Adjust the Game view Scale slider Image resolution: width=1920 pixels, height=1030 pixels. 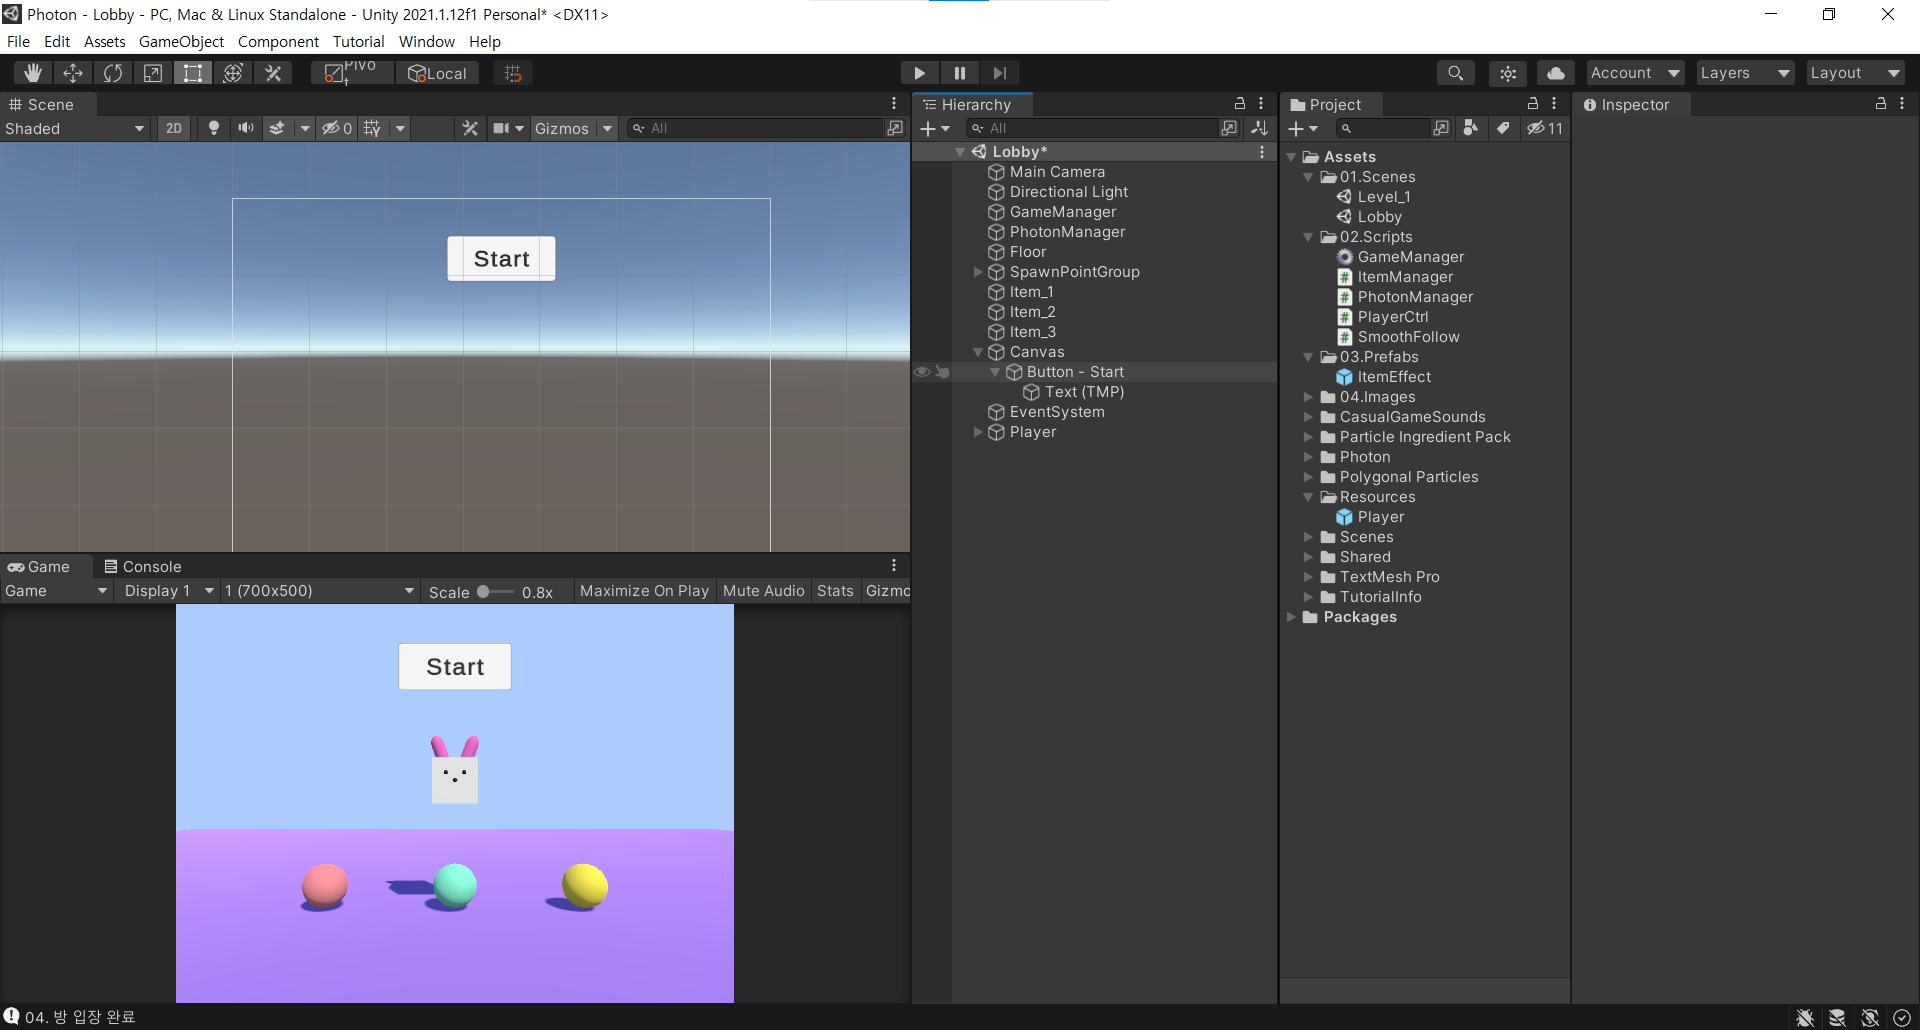pos(495,591)
